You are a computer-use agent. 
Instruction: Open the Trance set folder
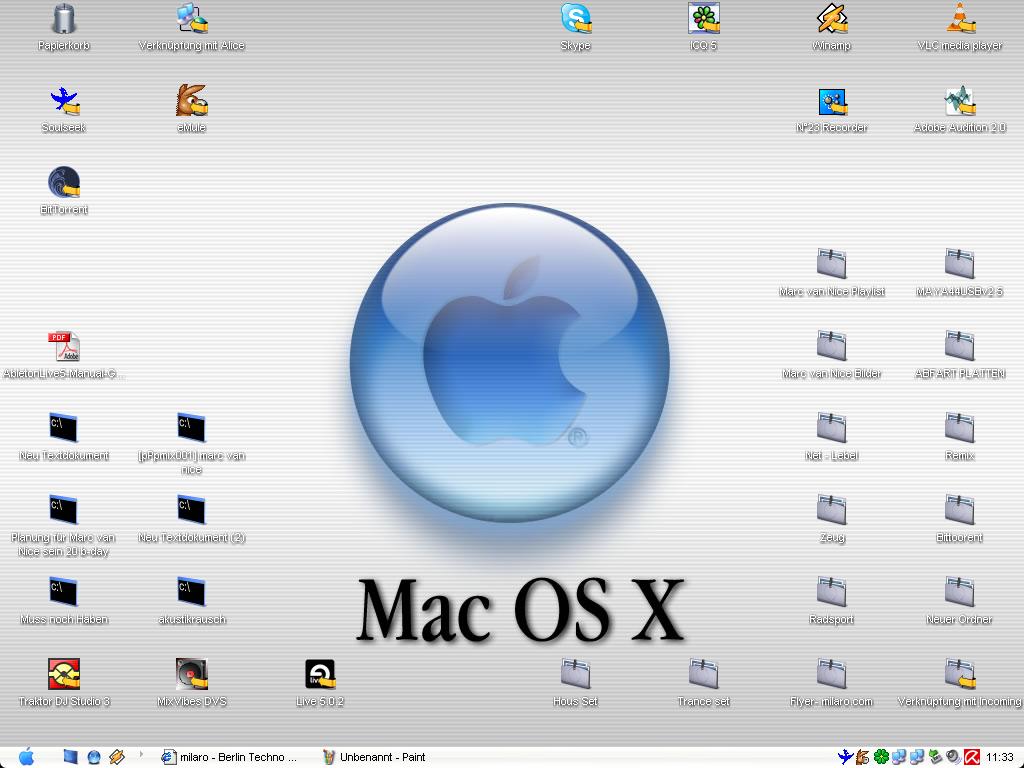pyautogui.click(x=703, y=675)
